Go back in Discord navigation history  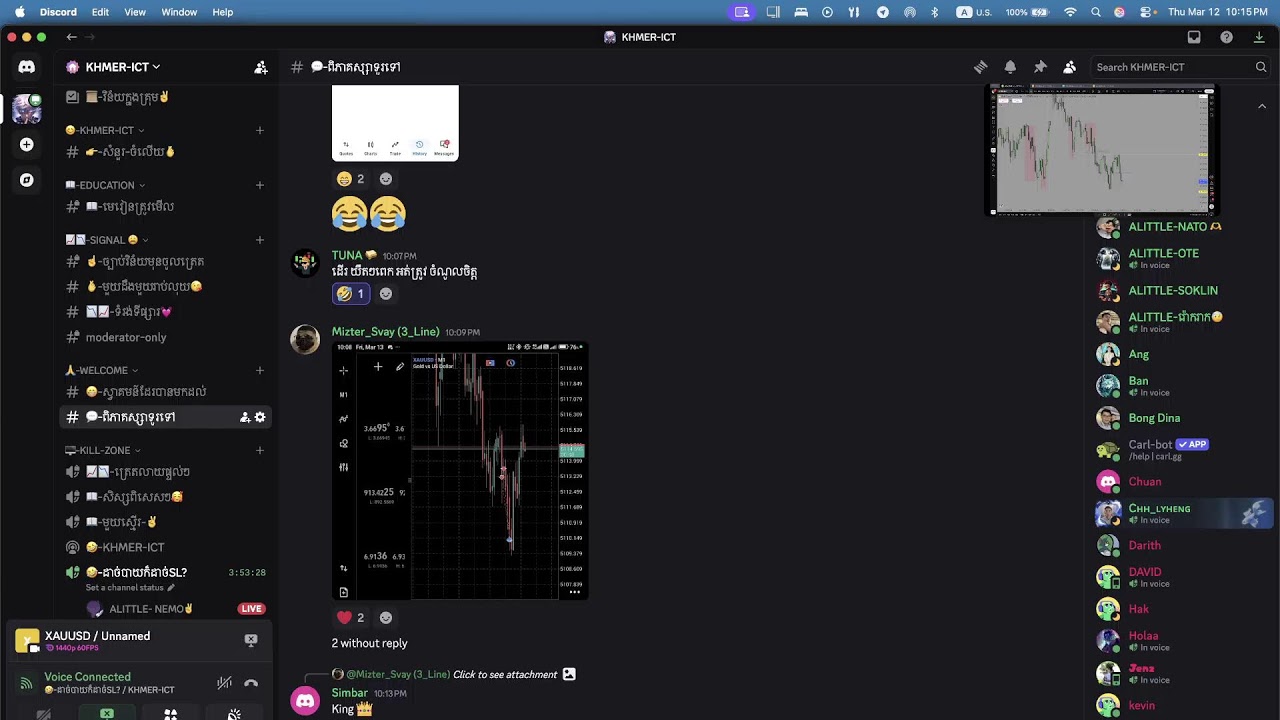72,37
